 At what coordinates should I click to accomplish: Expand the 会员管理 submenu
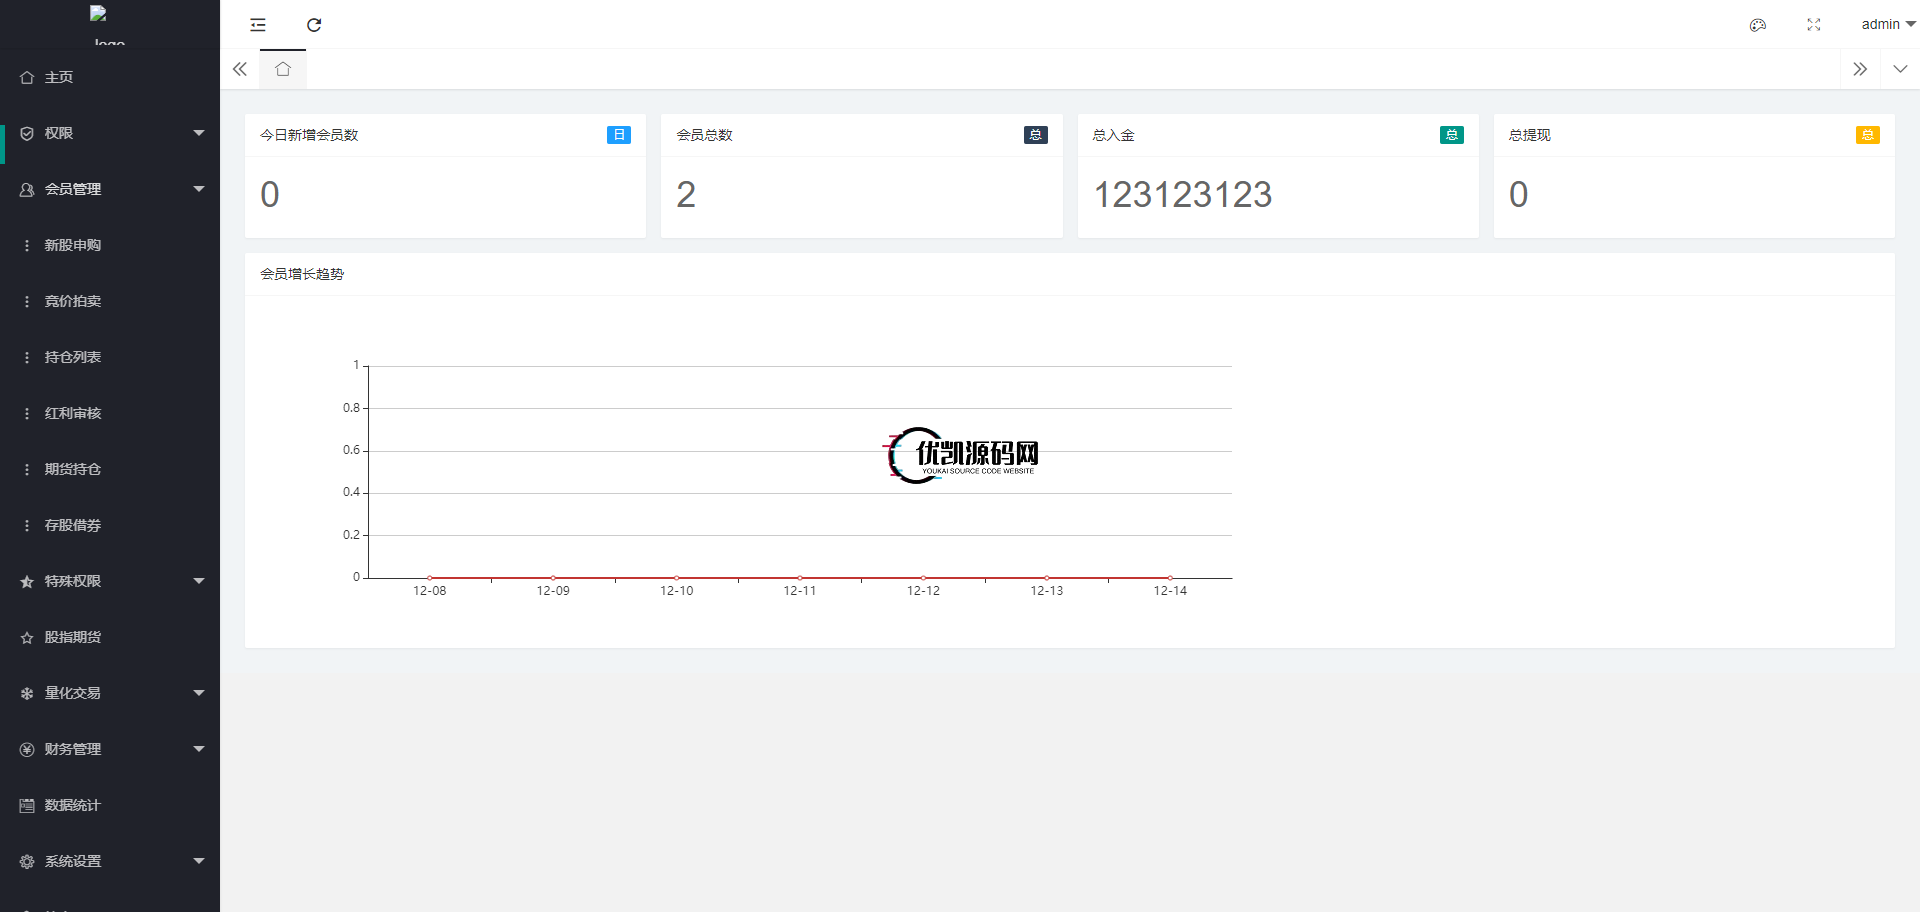pyautogui.click(x=110, y=189)
